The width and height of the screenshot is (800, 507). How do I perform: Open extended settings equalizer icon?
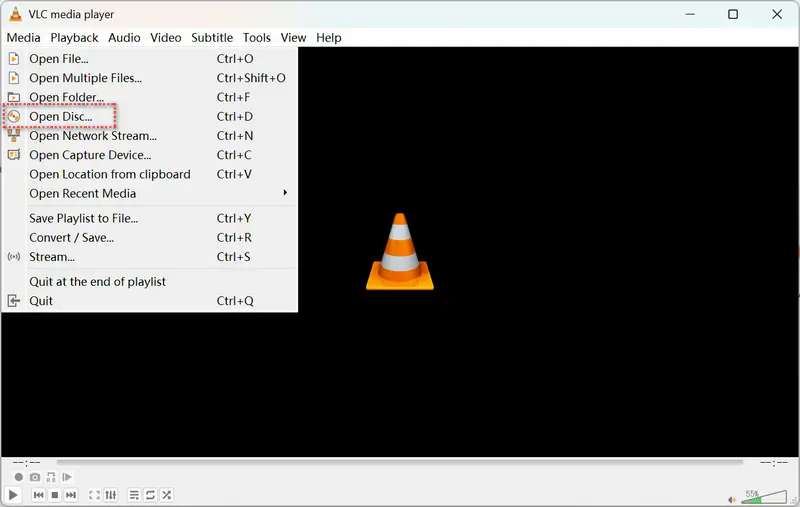(111, 495)
